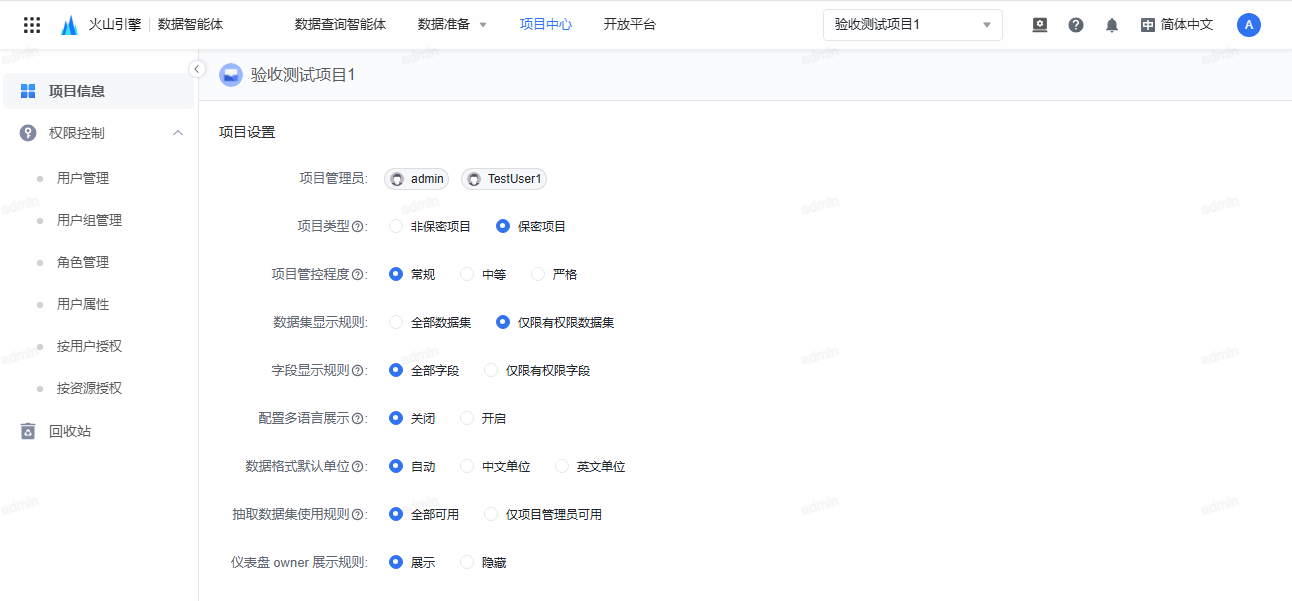Open the 验收测试项目1 project dropdown
Screen dimensions: 1292x601
tap(912, 25)
